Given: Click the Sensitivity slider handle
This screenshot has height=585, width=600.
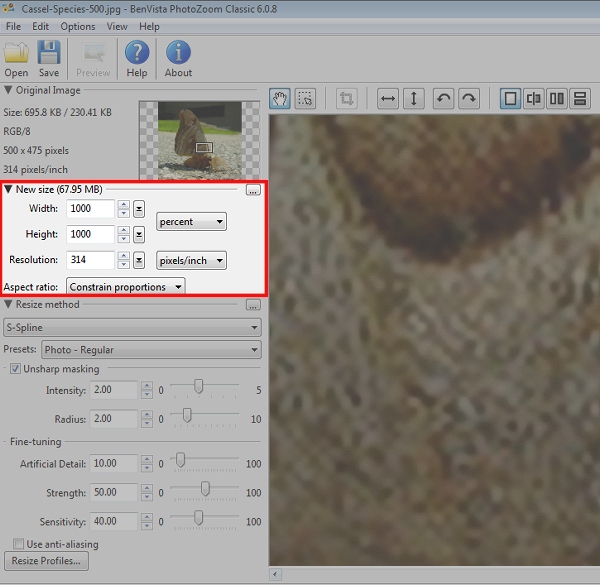Looking at the screenshot, I should [x=198, y=518].
